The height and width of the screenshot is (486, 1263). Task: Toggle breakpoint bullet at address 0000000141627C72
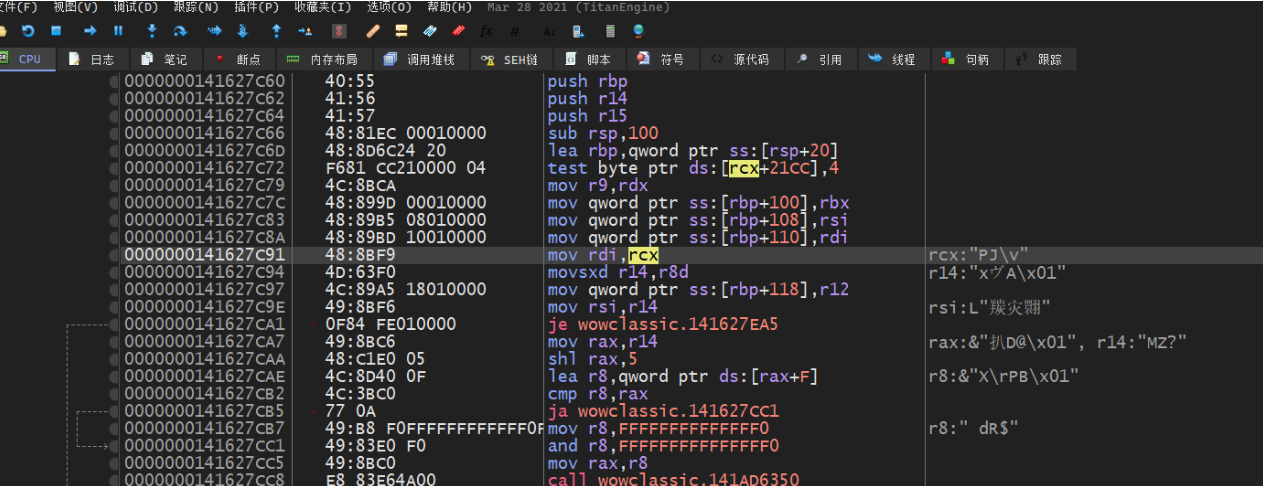(114, 168)
